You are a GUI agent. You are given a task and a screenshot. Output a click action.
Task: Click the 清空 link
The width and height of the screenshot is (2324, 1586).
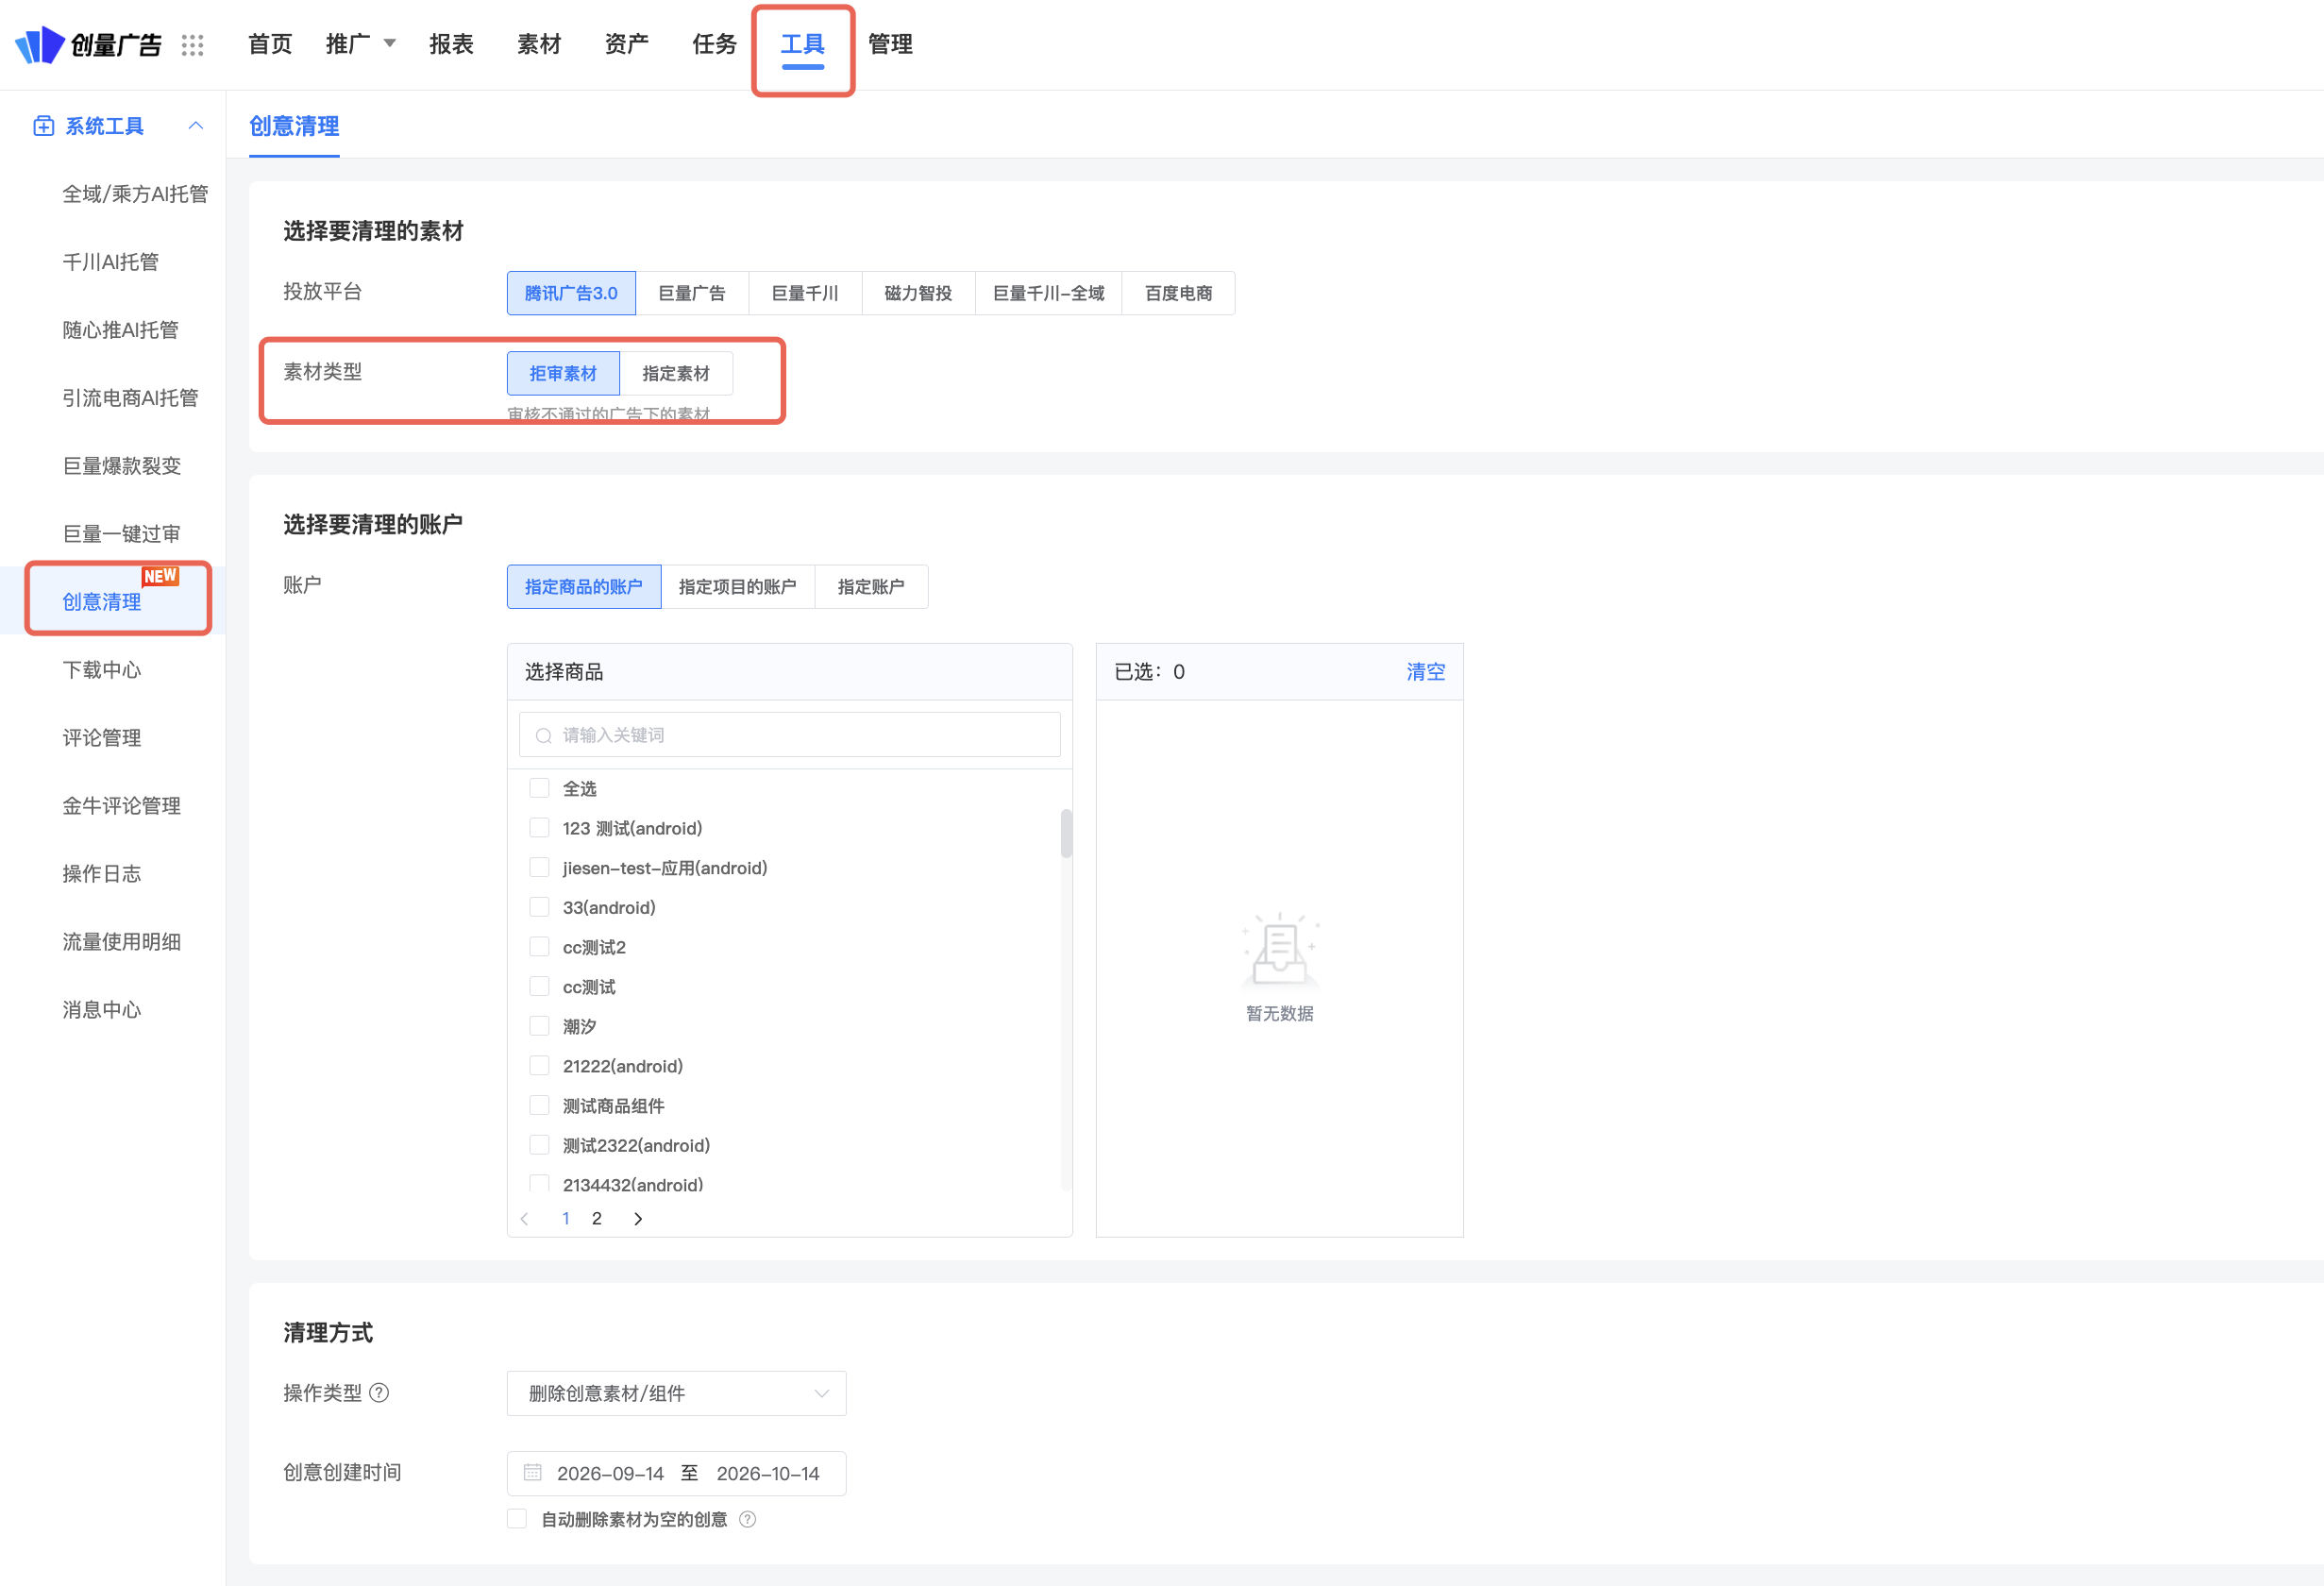pos(1426,672)
